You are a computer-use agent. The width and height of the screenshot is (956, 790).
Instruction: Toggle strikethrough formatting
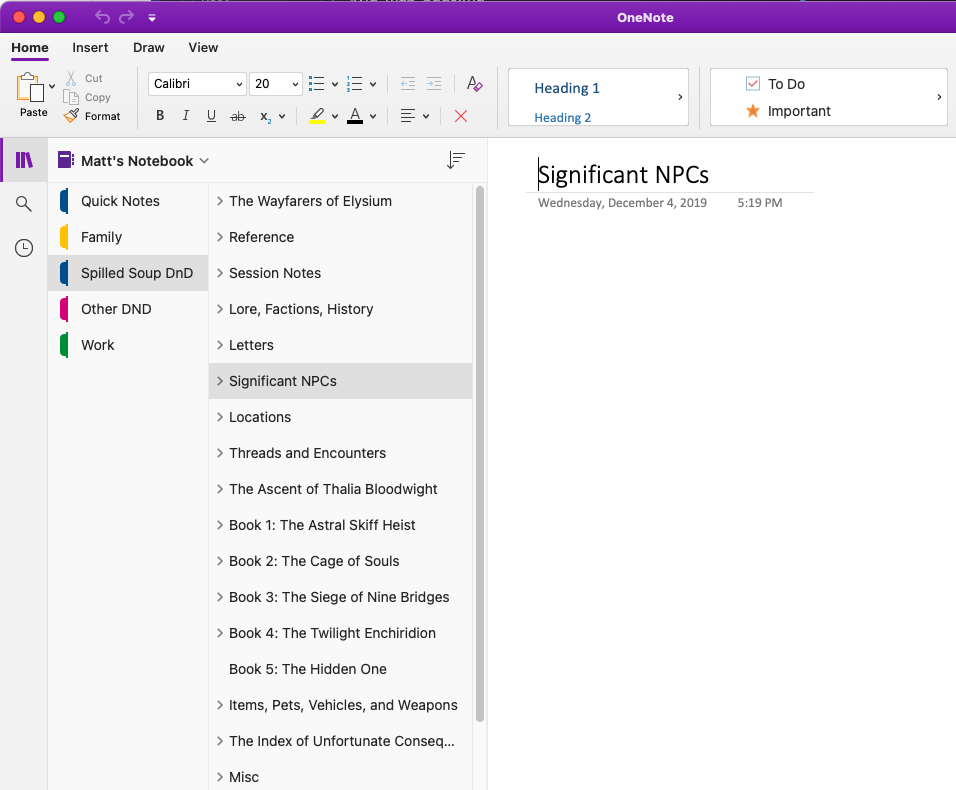click(238, 116)
